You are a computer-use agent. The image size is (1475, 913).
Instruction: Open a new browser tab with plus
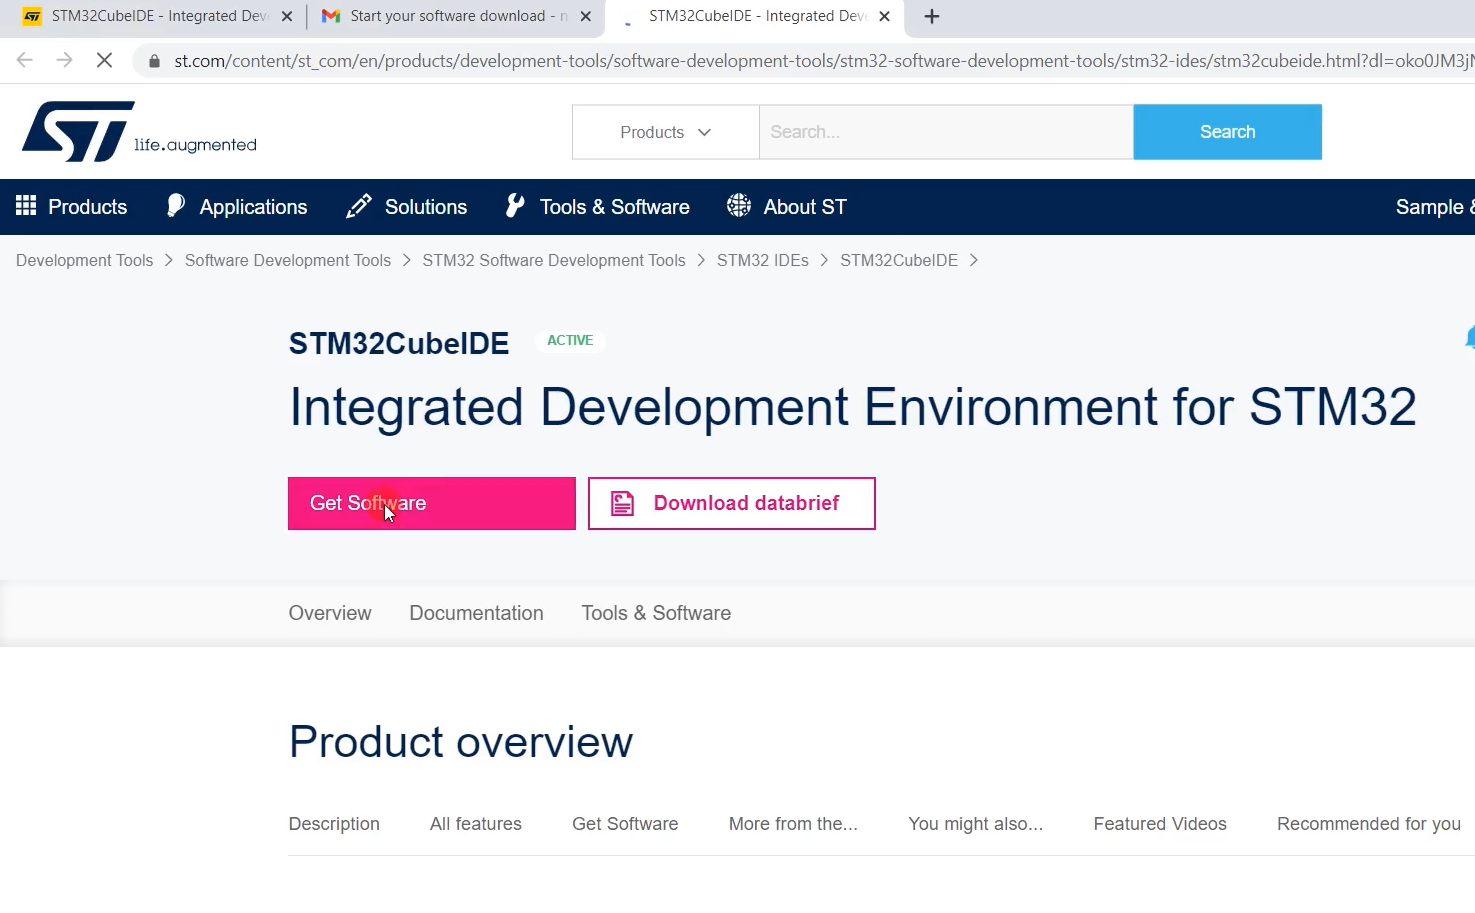(932, 16)
